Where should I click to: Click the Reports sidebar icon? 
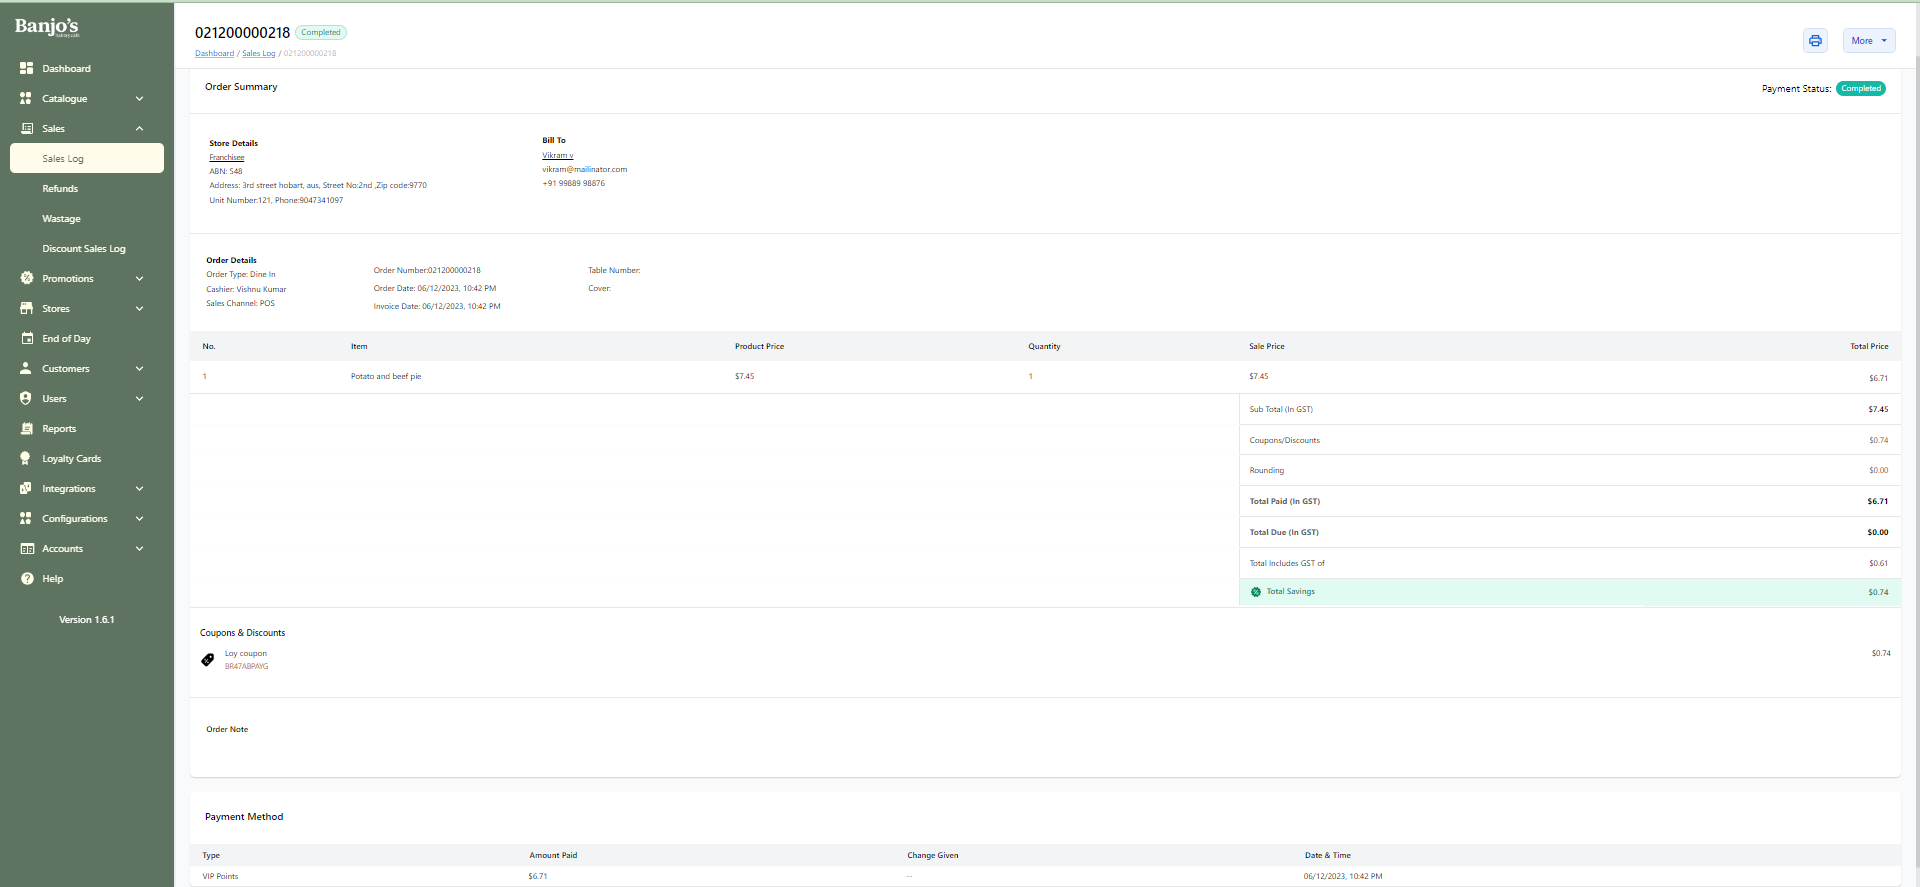pos(27,429)
